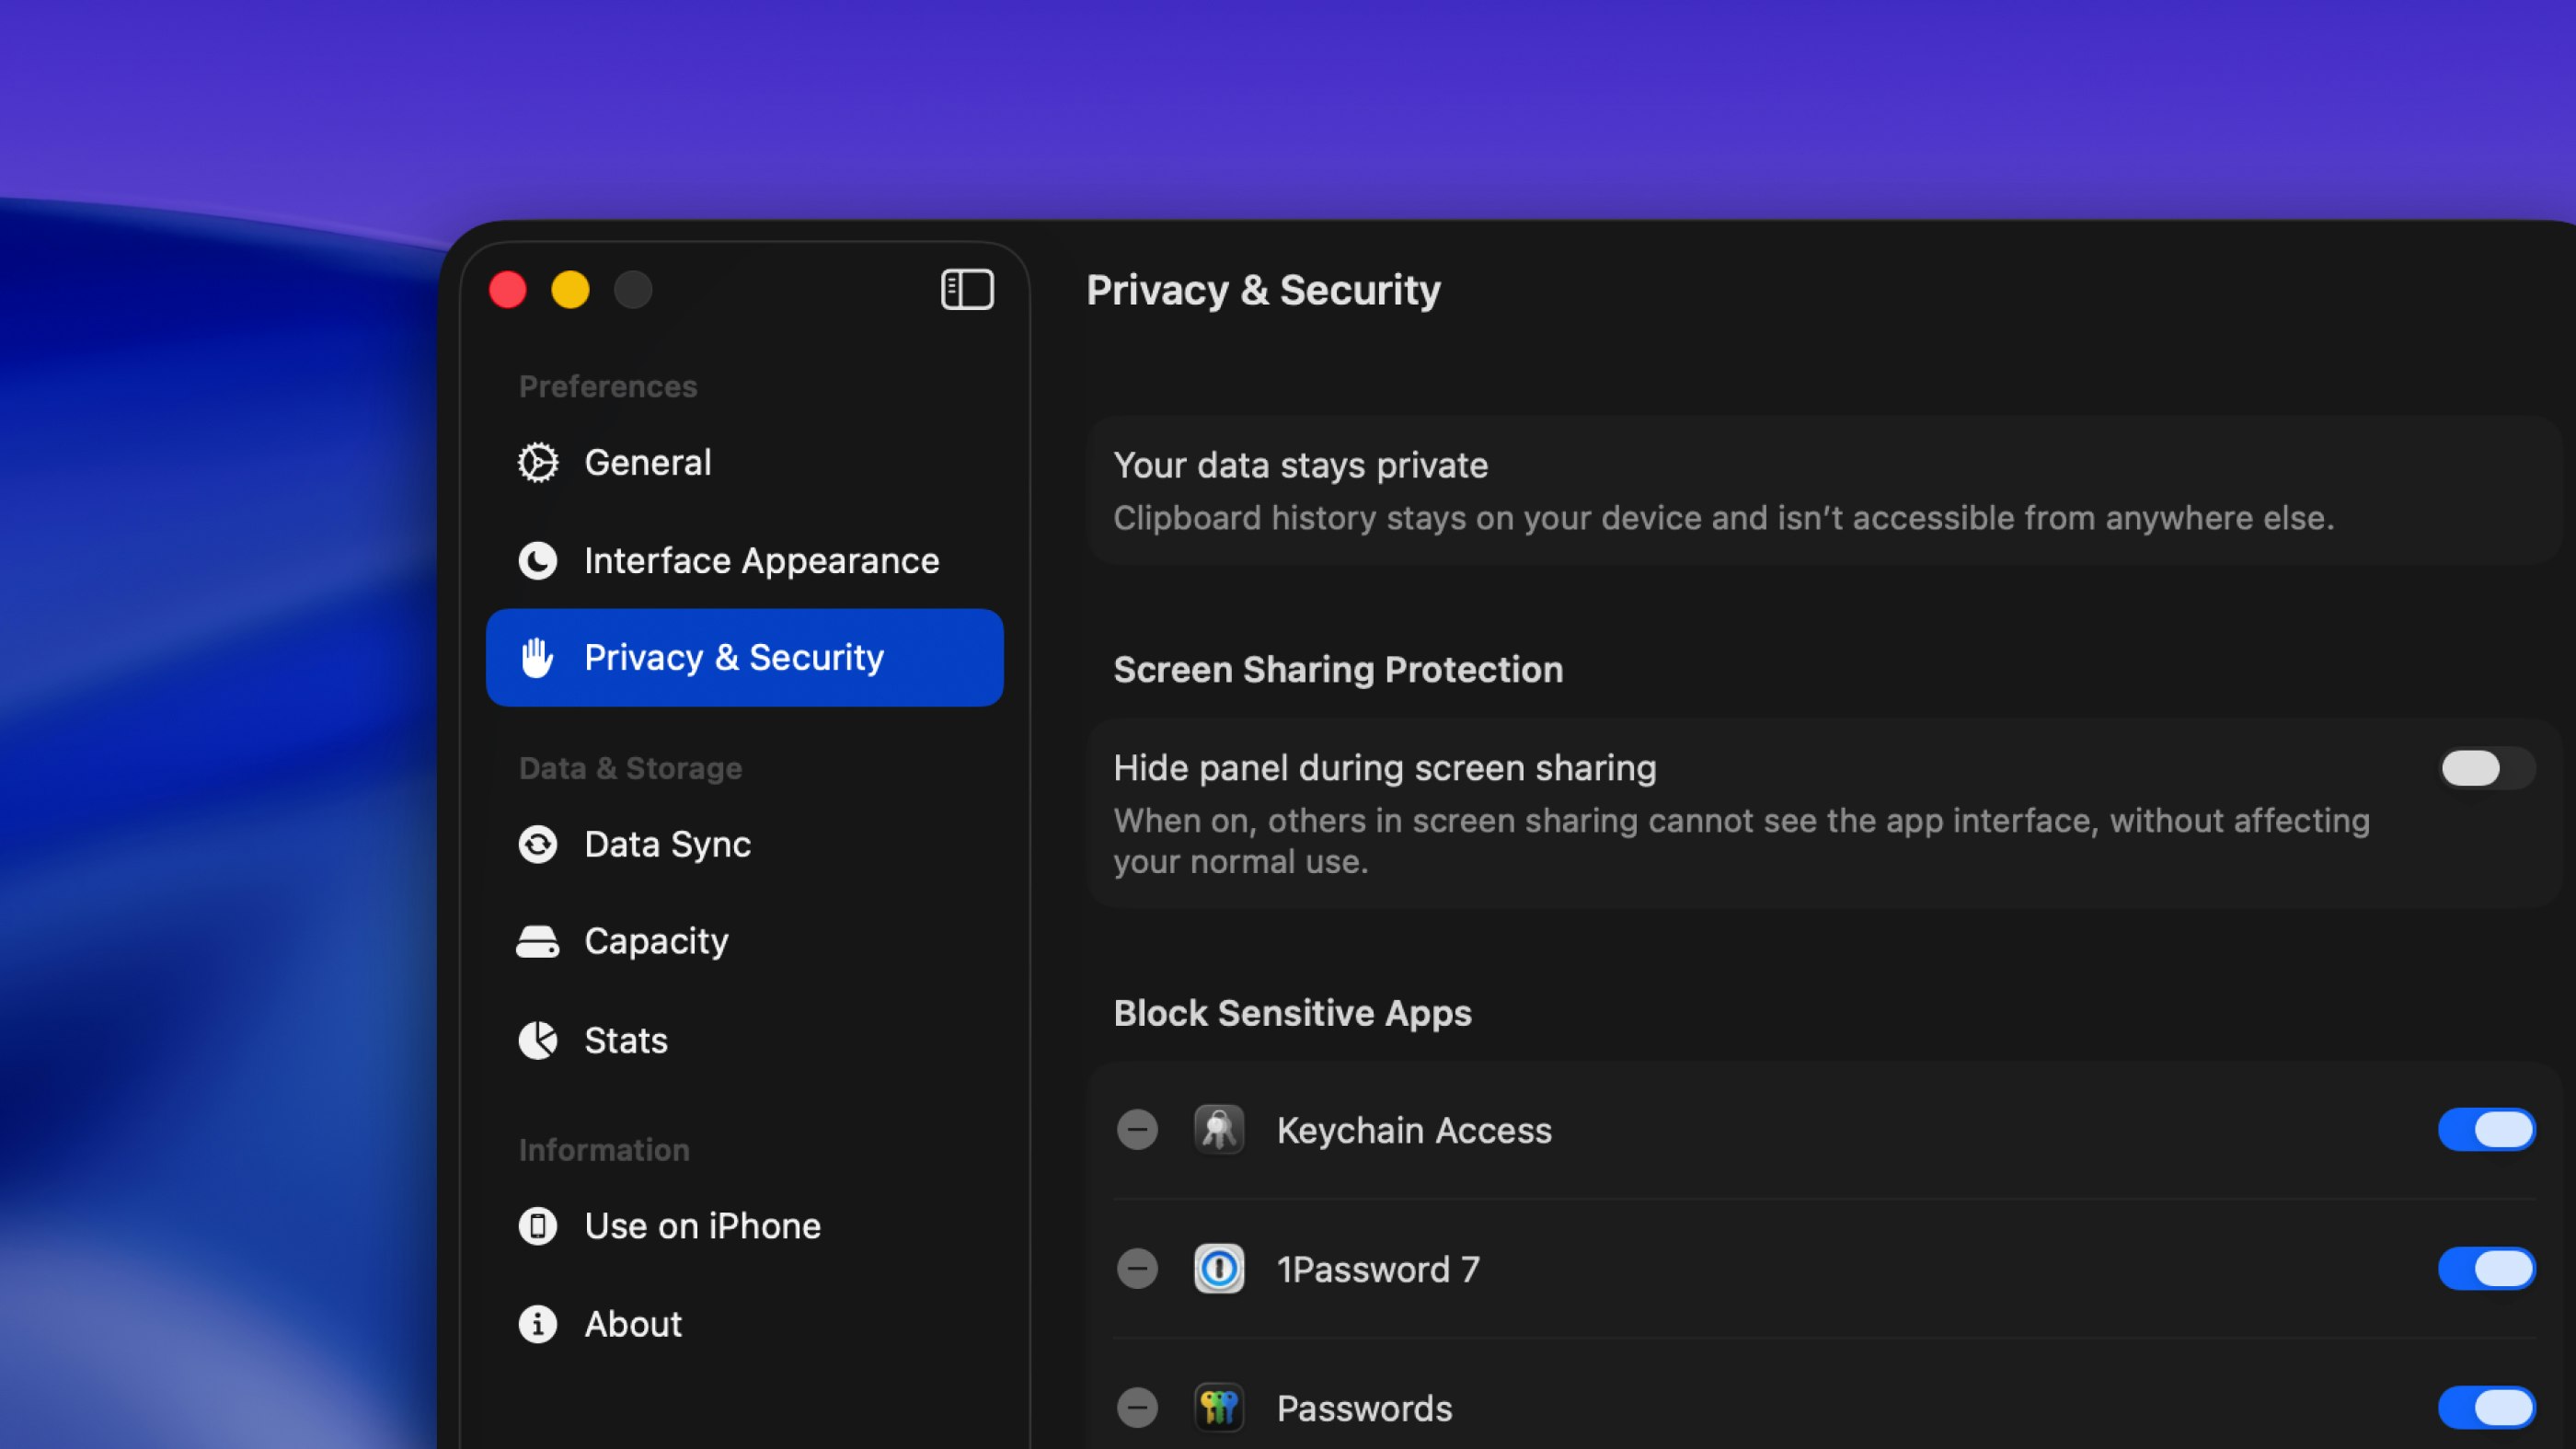The height and width of the screenshot is (1449, 2576).
Task: Click the 'Screen Sharing Protection' heading
Action: pos(1338,670)
